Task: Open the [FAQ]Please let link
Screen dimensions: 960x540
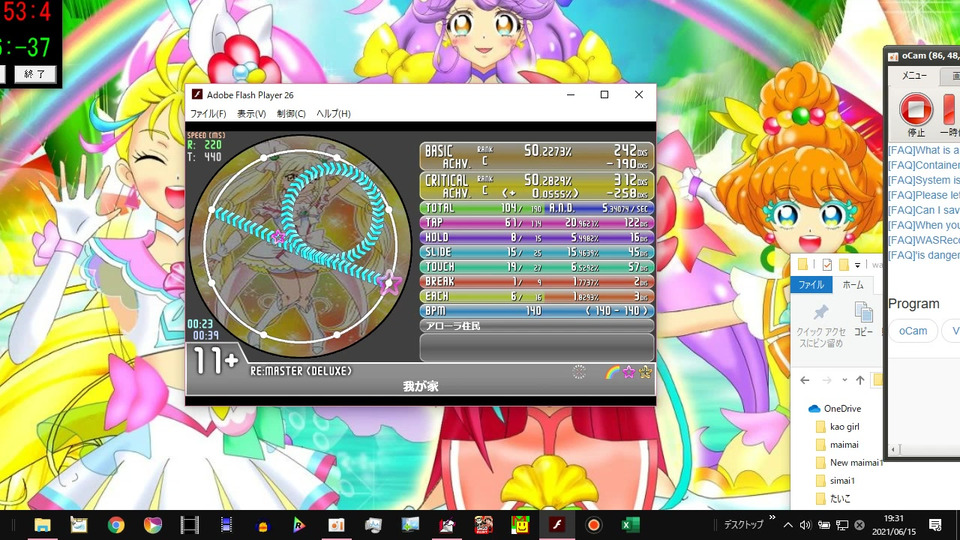Action: 924,195
